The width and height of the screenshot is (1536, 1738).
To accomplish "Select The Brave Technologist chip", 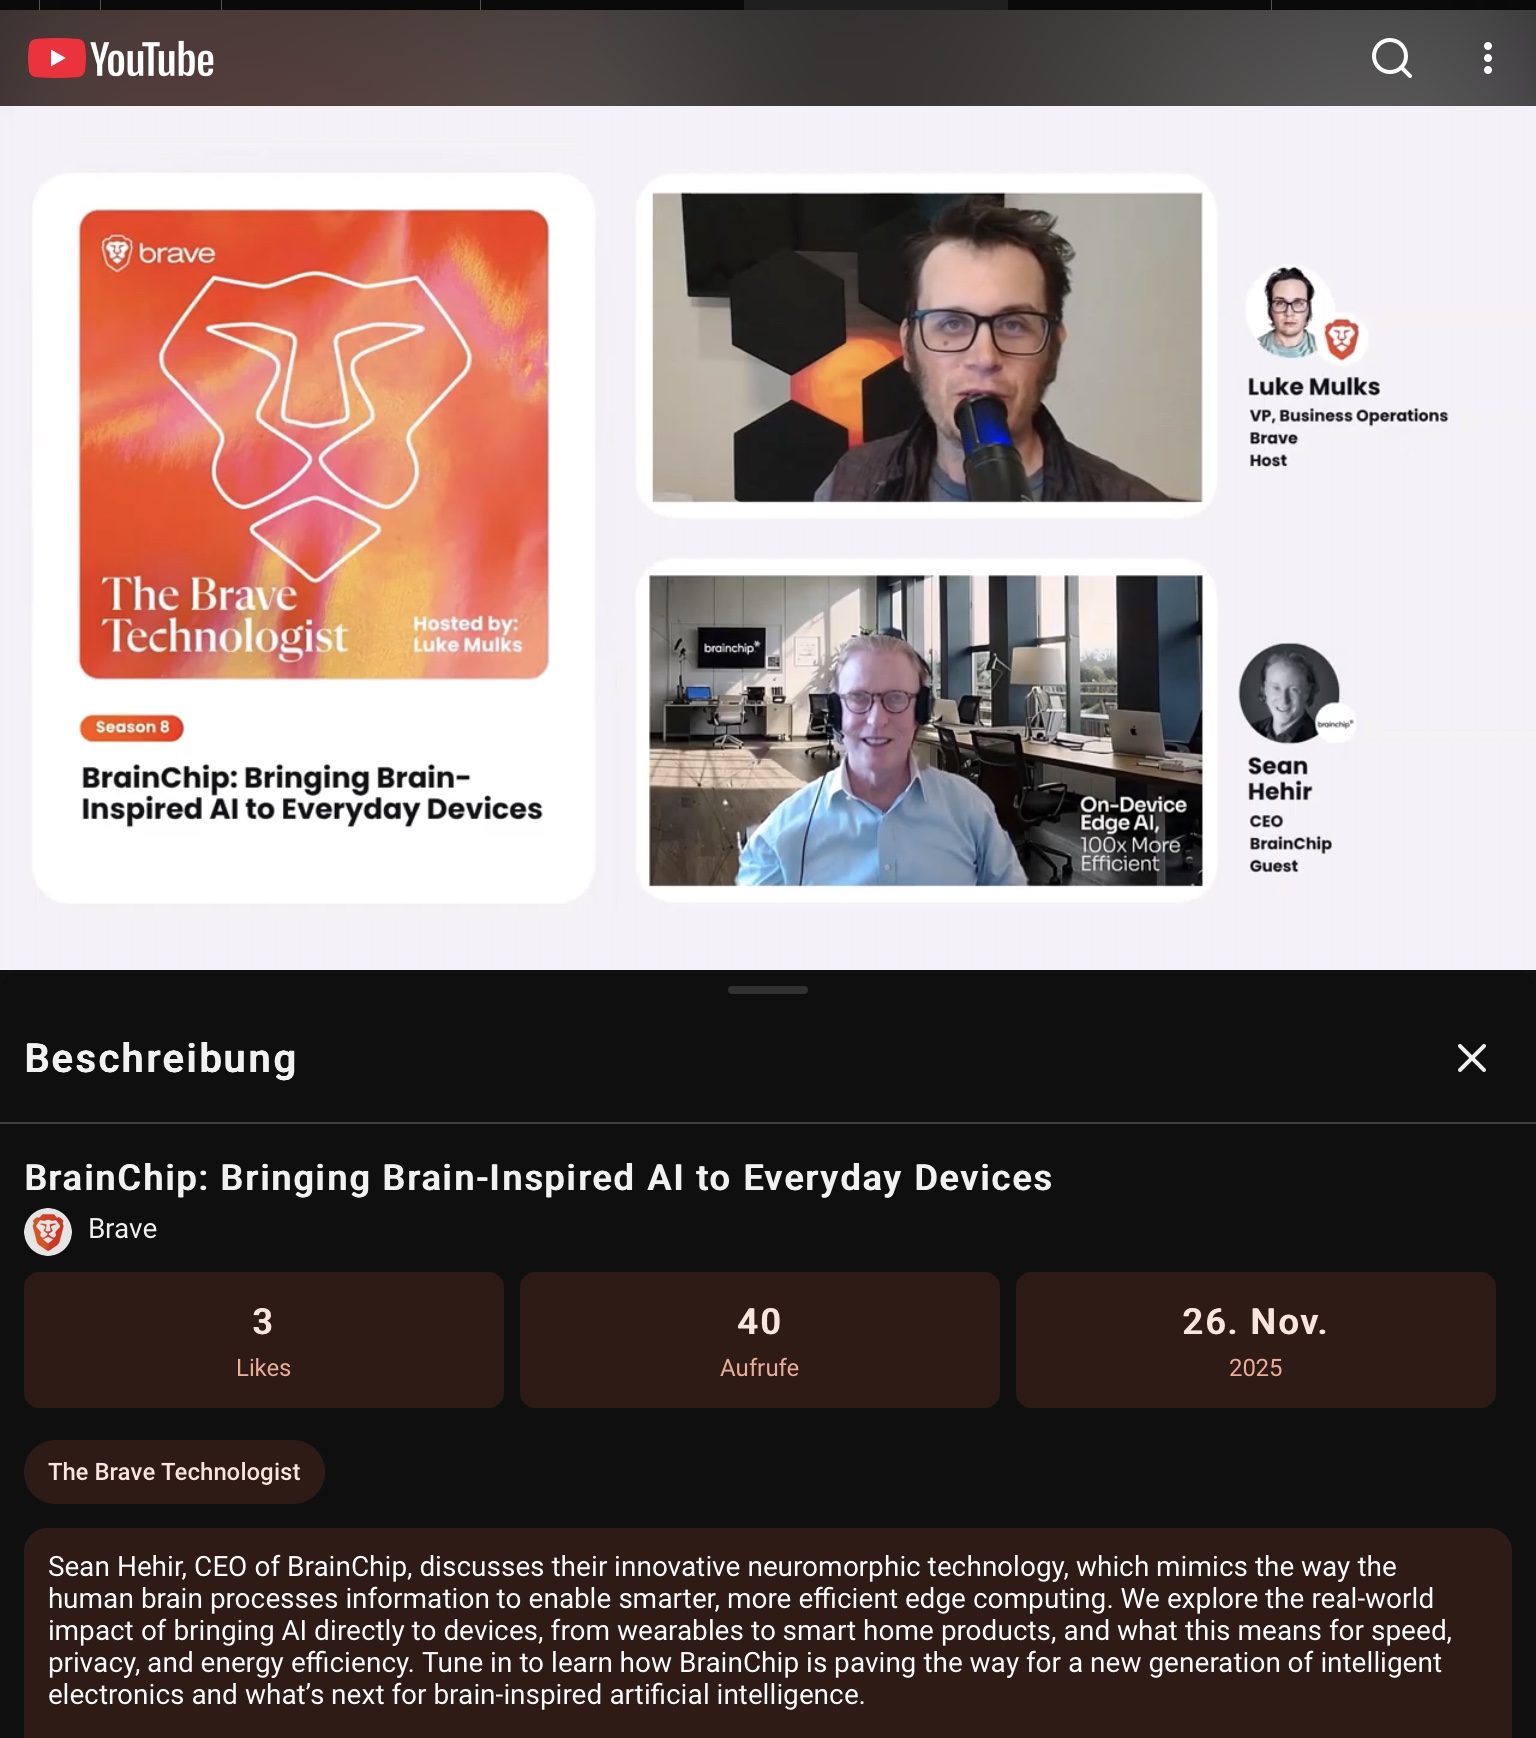I will coord(174,1472).
